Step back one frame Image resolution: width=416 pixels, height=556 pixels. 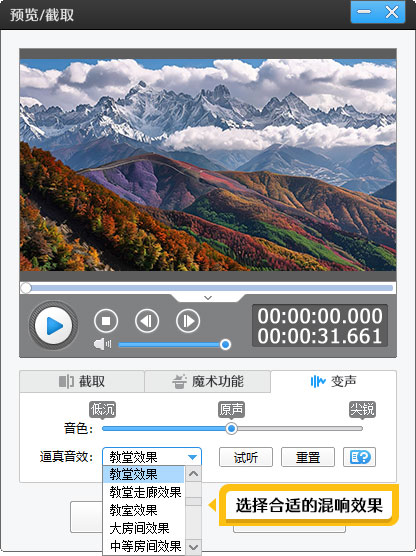click(147, 321)
